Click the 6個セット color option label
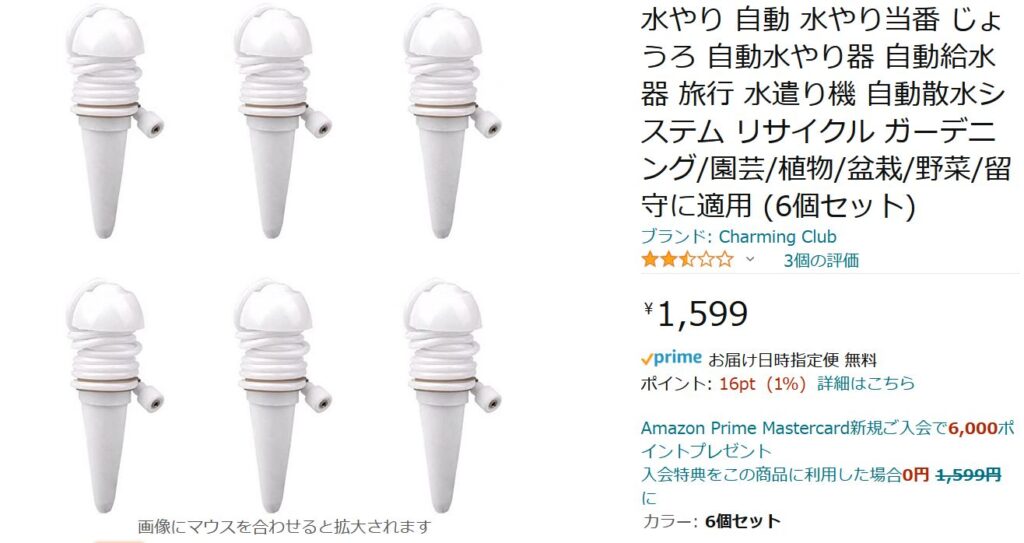The height and width of the screenshot is (543, 1024). click(x=743, y=521)
